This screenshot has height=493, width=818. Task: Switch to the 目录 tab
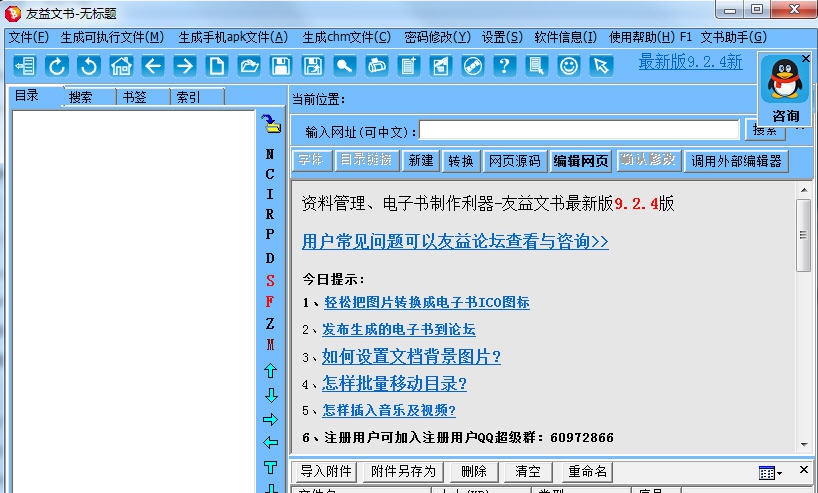(37, 96)
